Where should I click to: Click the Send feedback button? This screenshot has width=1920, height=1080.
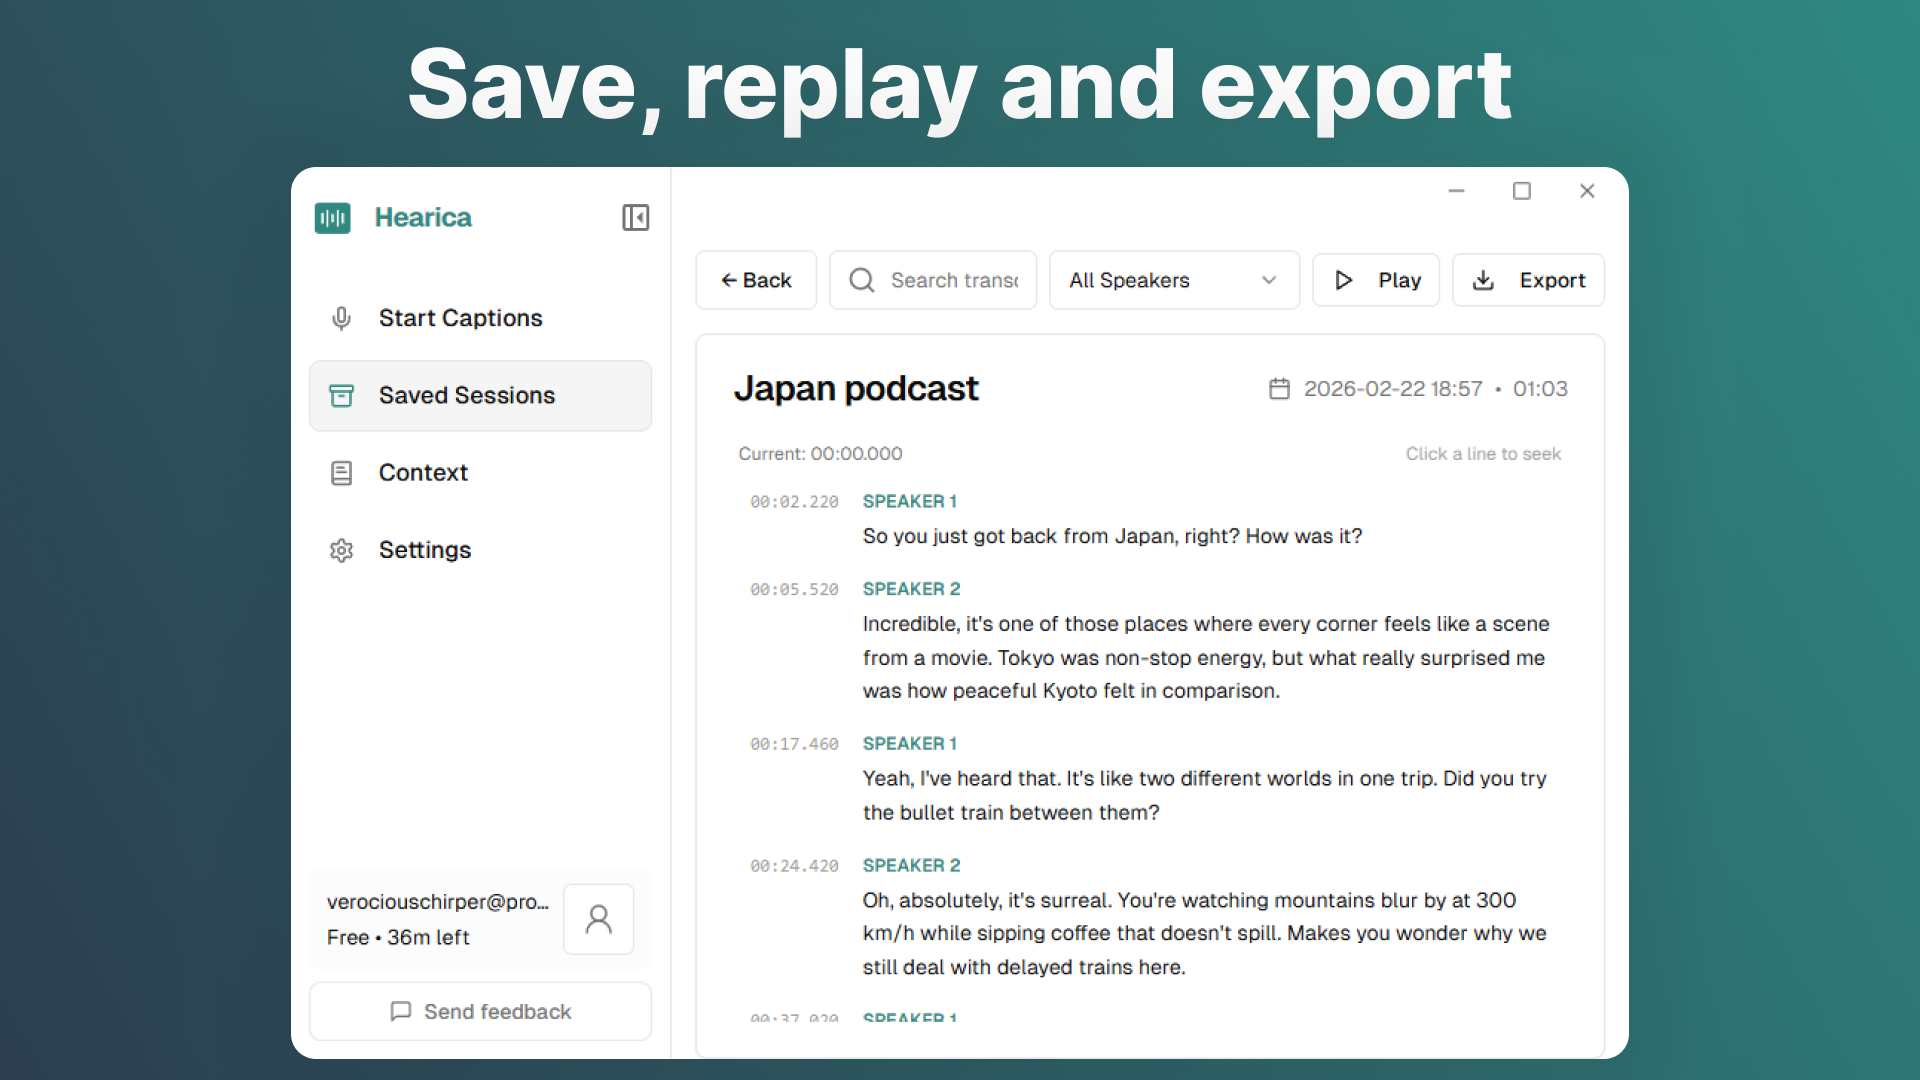[x=480, y=1011]
